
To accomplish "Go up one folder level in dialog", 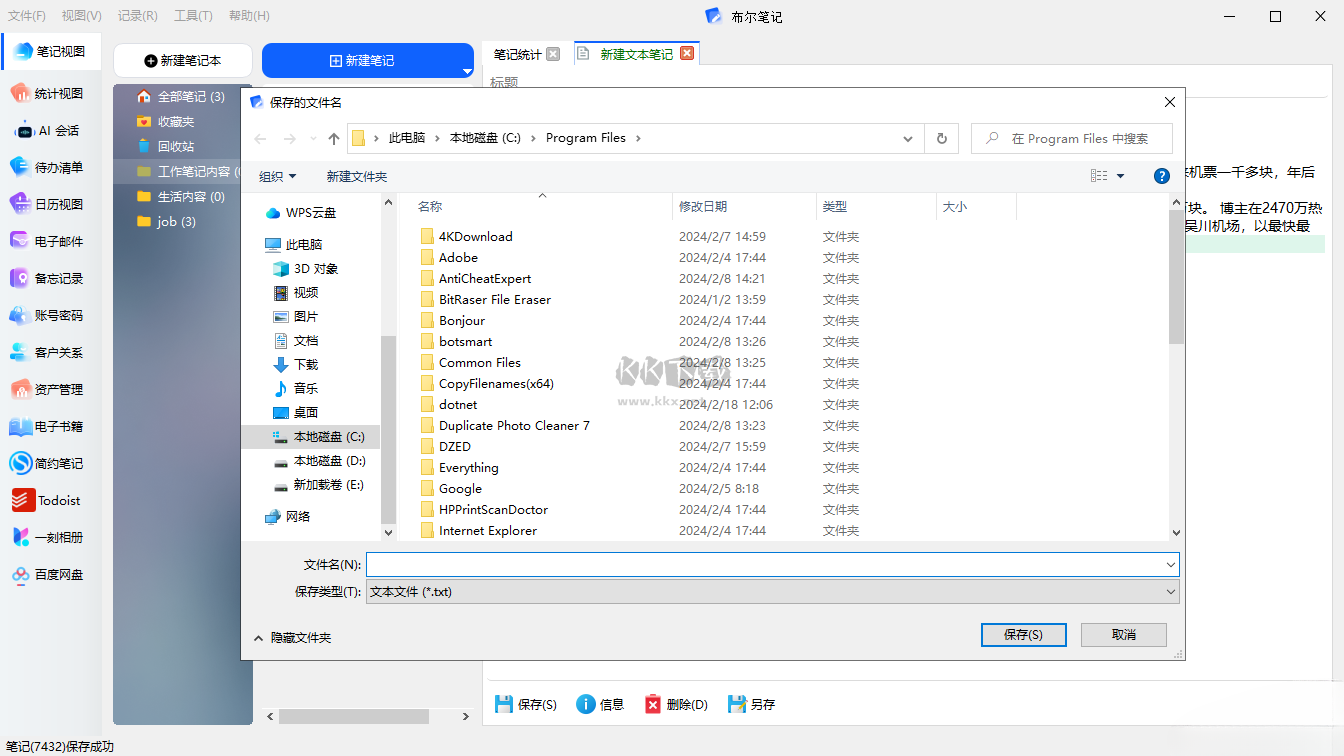I will (x=334, y=139).
